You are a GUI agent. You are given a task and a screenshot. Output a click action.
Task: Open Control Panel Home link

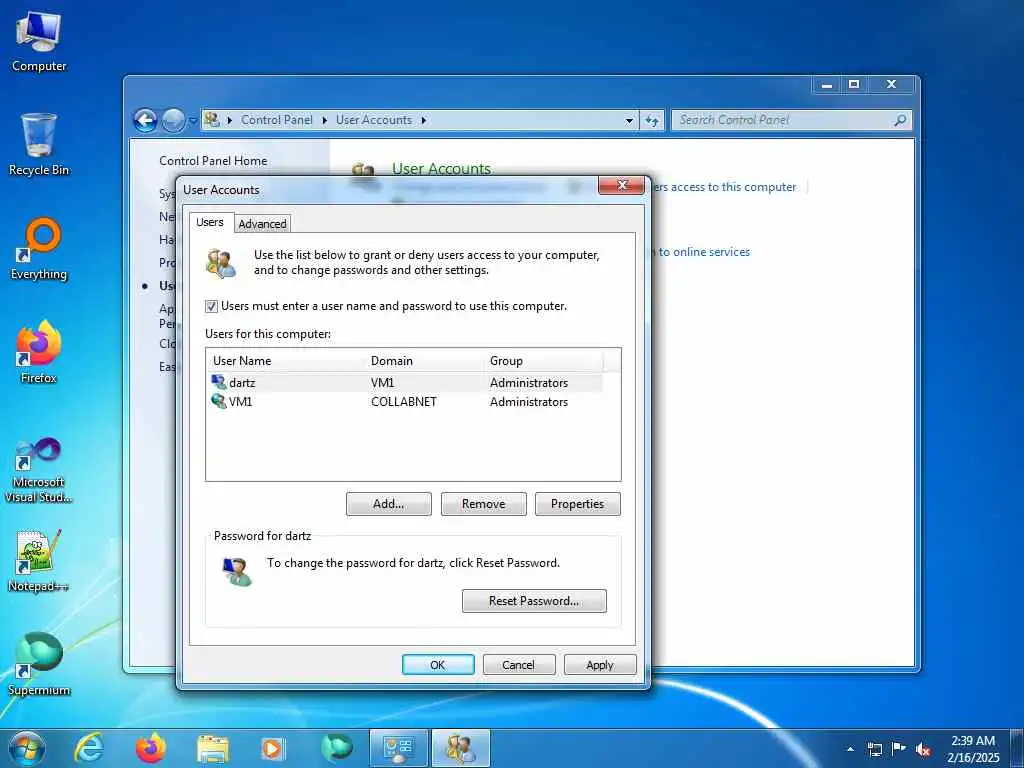click(213, 161)
